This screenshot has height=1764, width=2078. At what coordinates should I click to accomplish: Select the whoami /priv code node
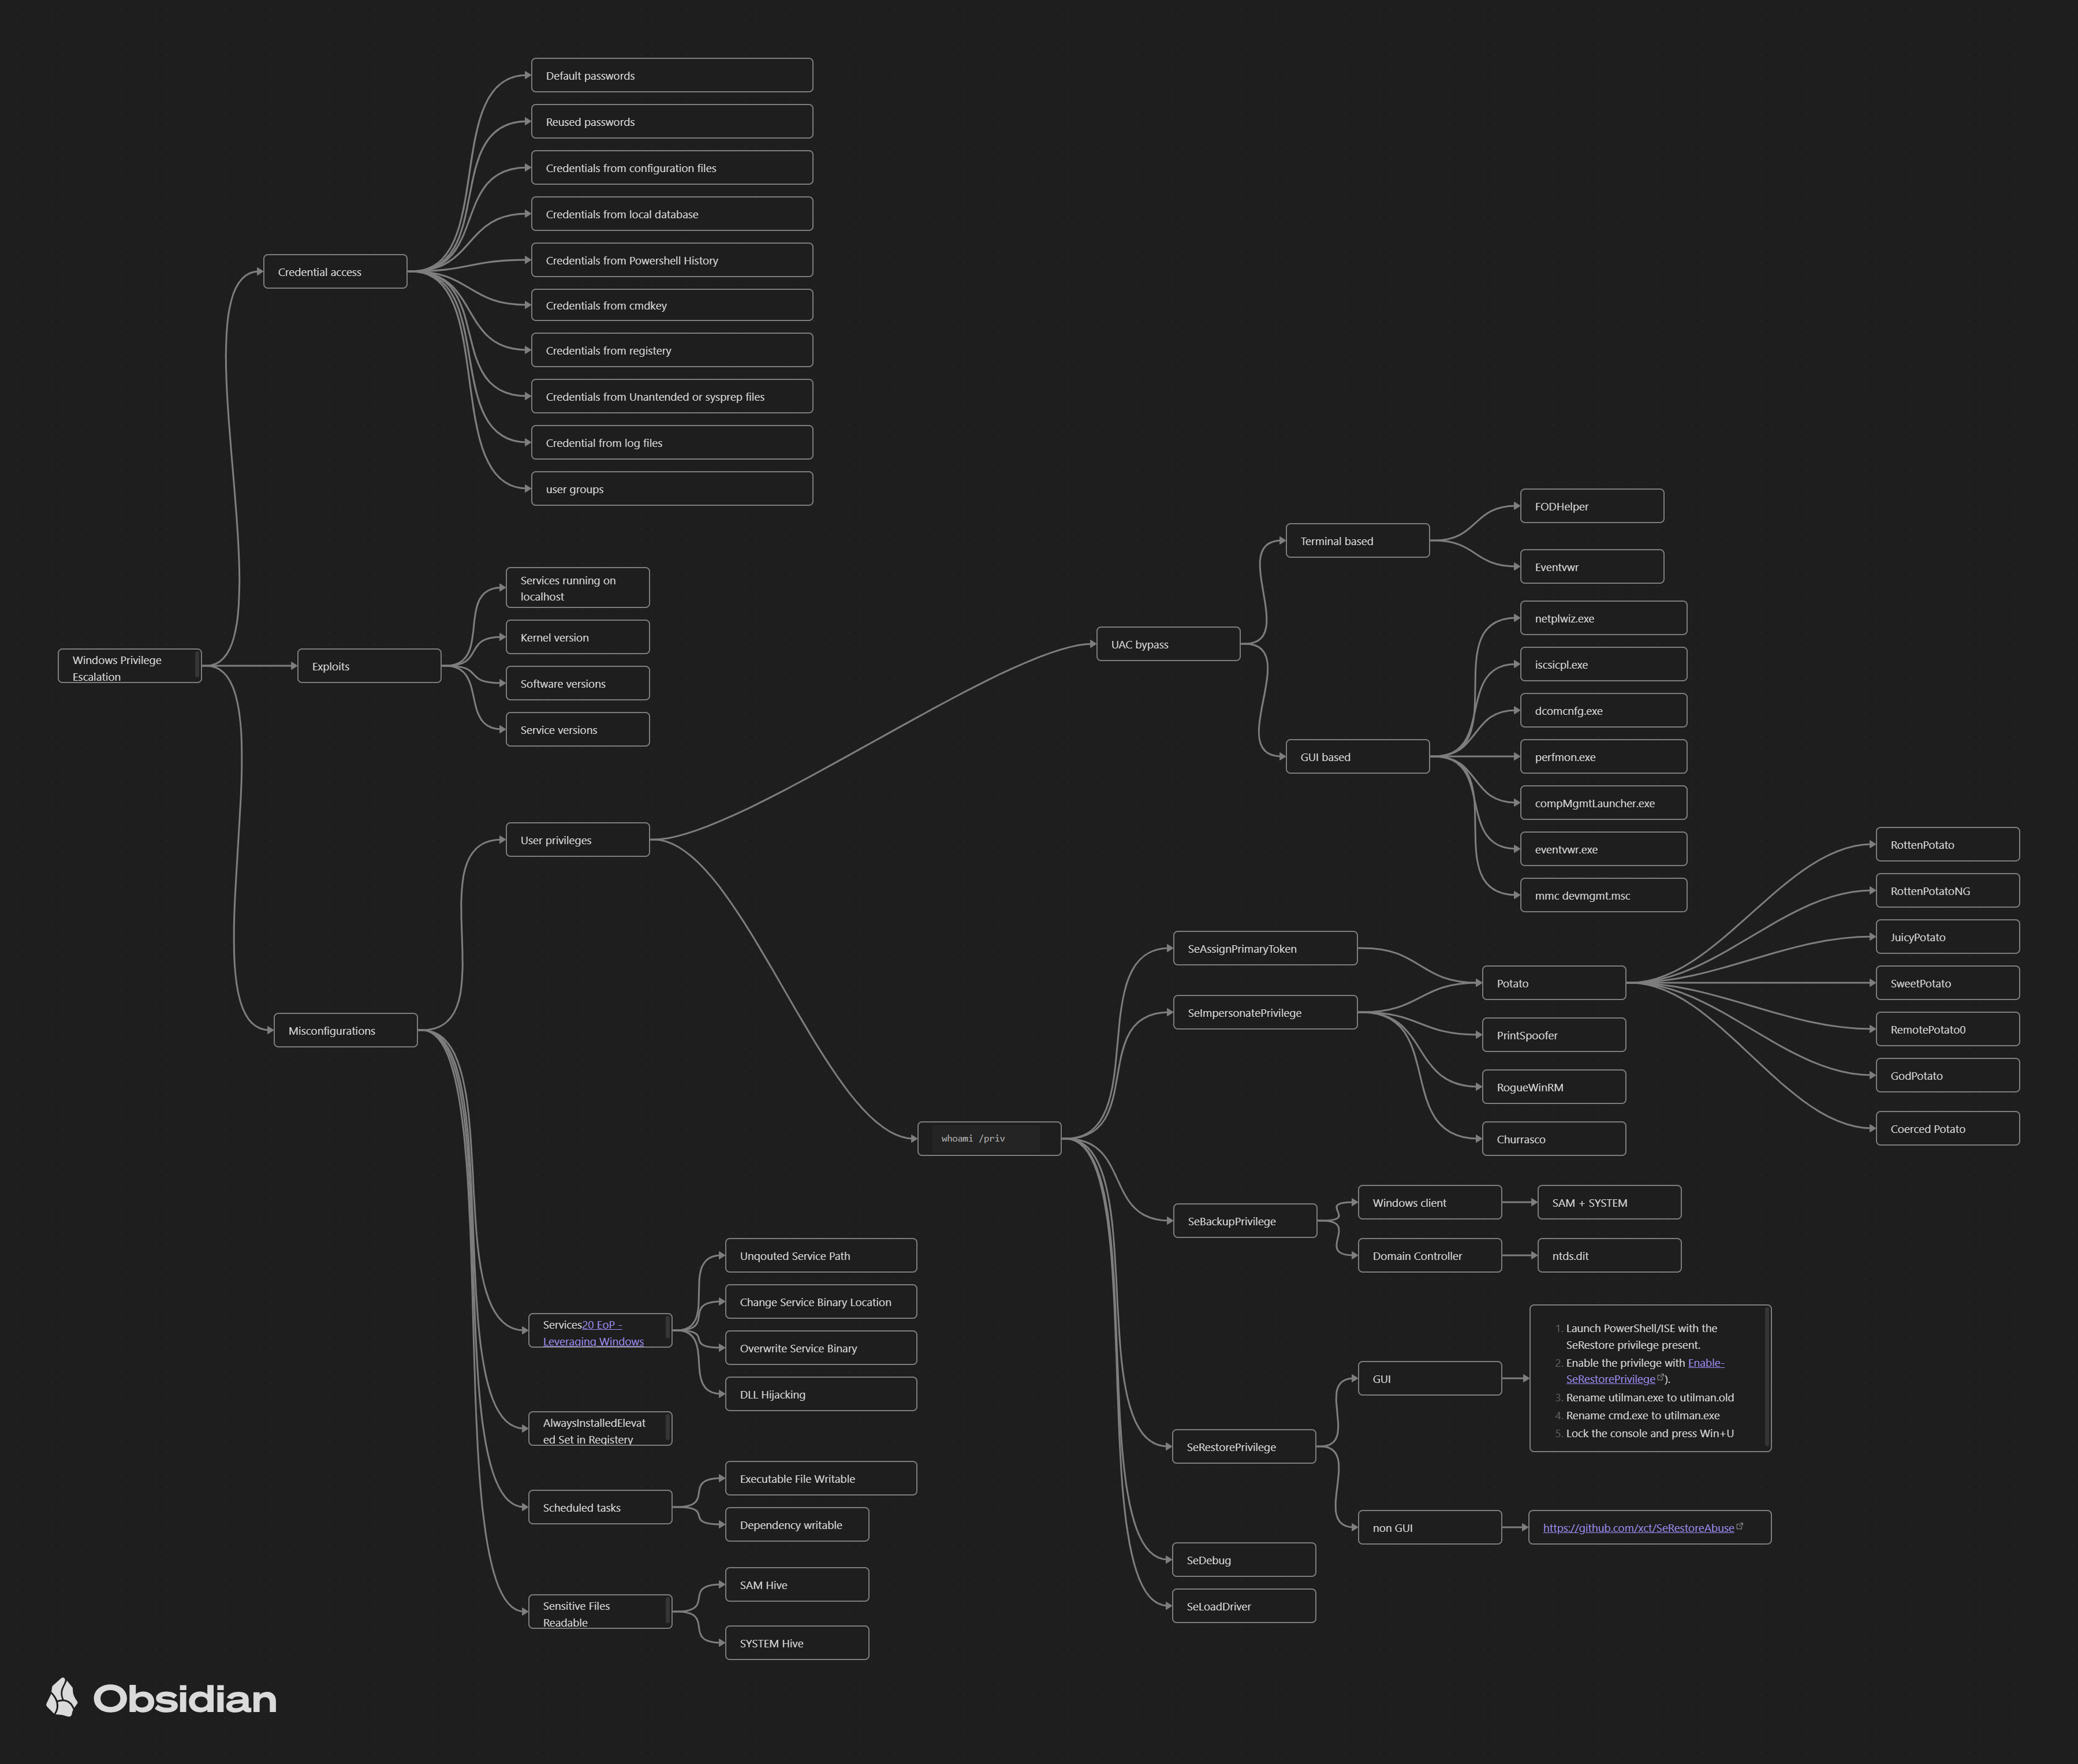[x=988, y=1138]
